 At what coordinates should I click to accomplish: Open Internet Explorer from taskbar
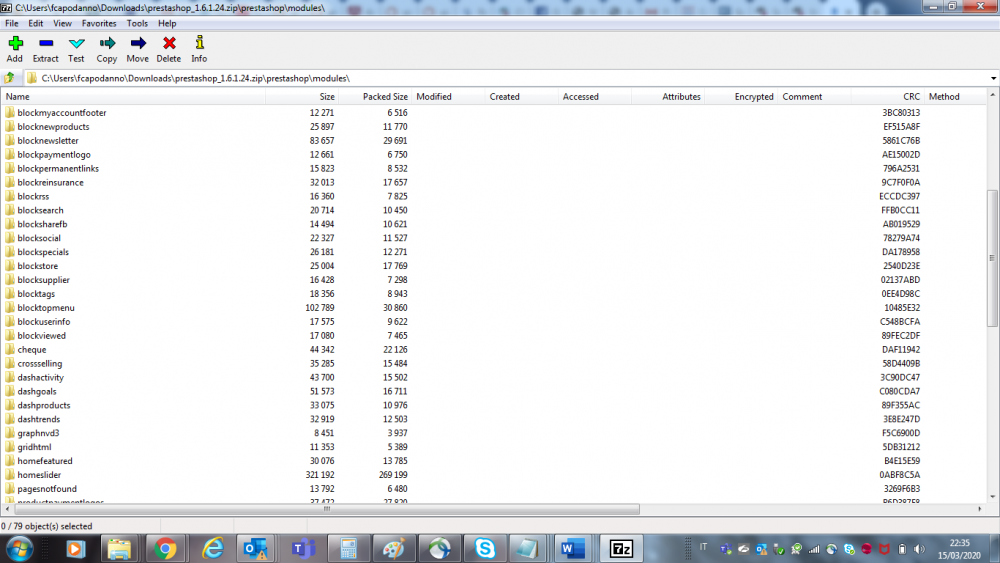(212, 549)
